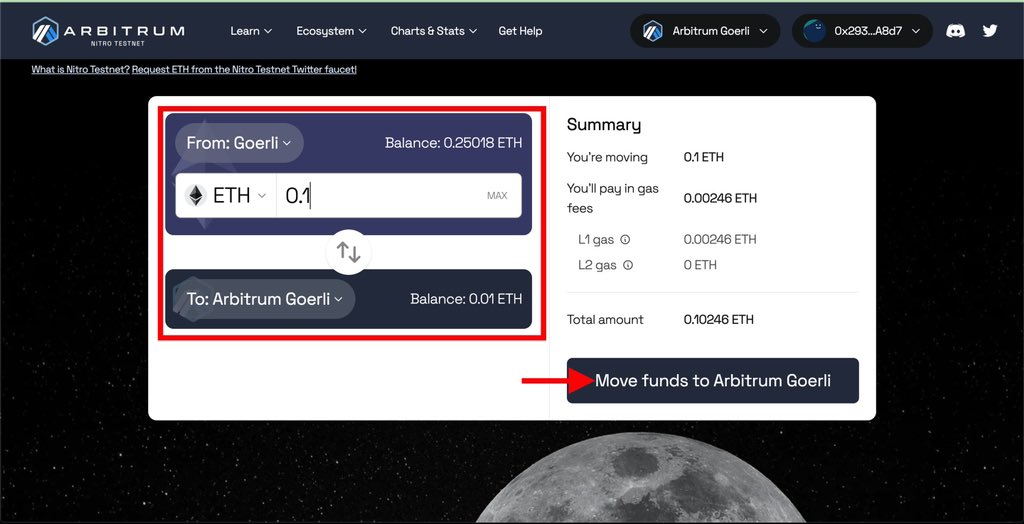Click the Balance: 0.25018 ETH text
1024x524 pixels.
[x=453, y=143]
